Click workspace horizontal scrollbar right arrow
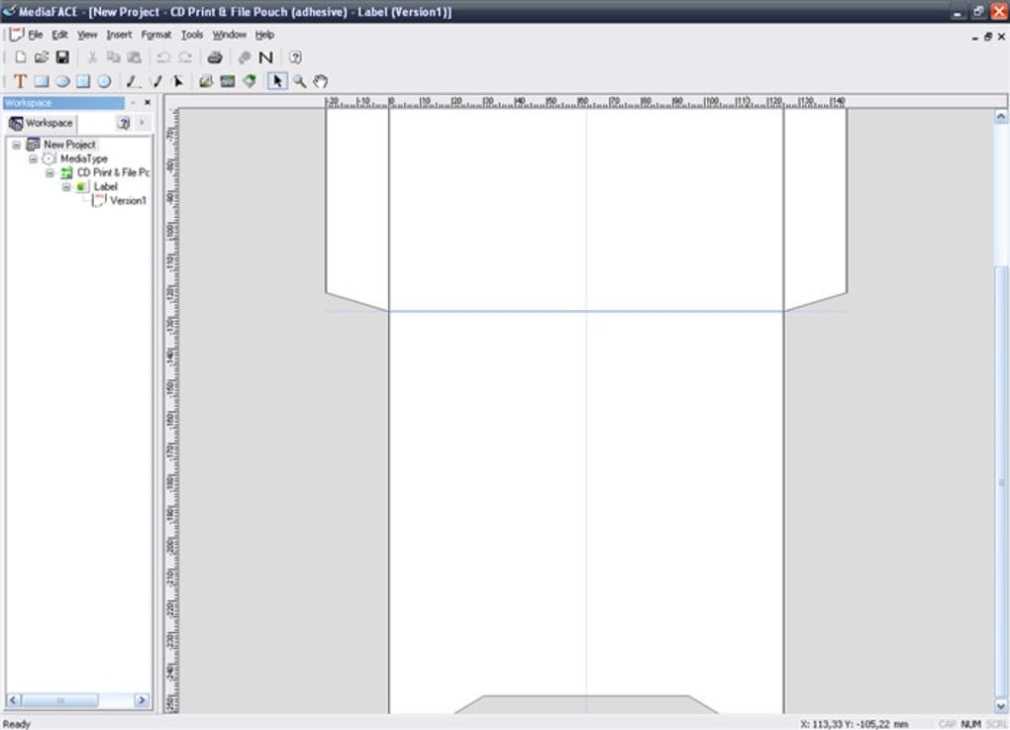Screen dimensions: 1010x730 click(141, 701)
